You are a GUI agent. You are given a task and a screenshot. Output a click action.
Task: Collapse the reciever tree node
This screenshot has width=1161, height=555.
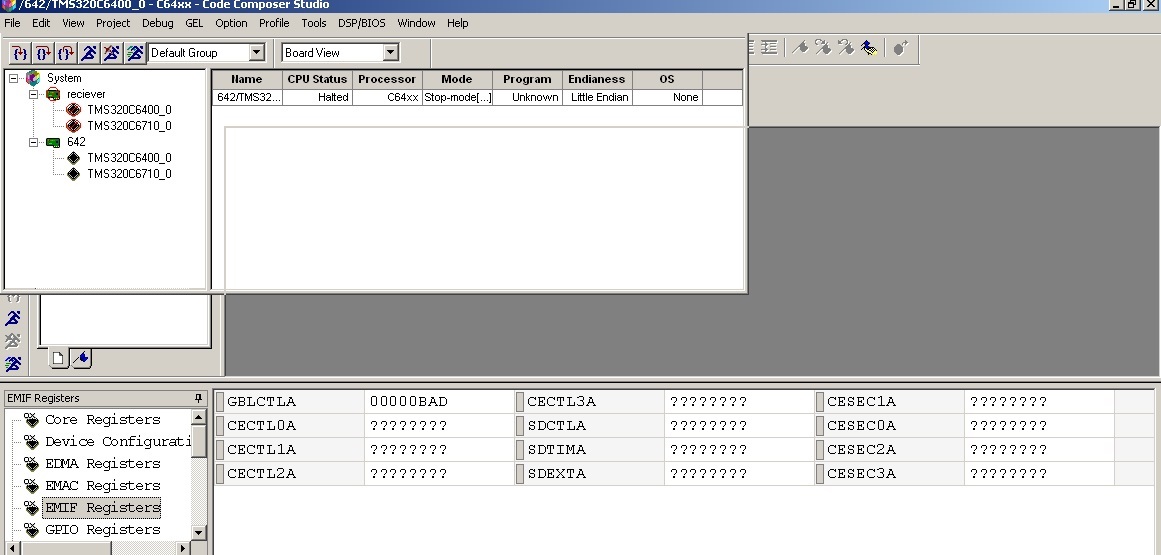click(33, 94)
